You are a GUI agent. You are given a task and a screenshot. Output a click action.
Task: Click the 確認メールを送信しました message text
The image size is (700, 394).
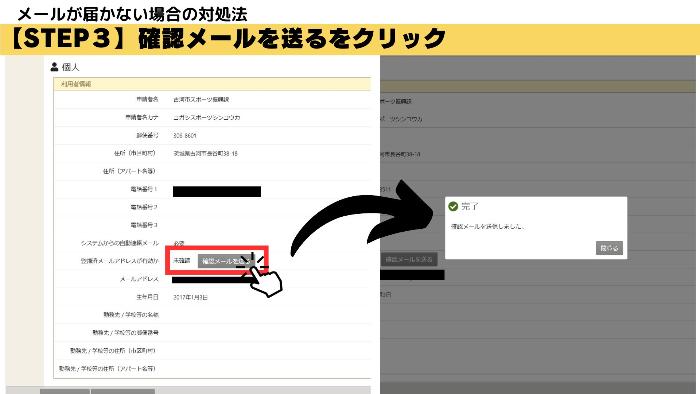click(x=488, y=227)
